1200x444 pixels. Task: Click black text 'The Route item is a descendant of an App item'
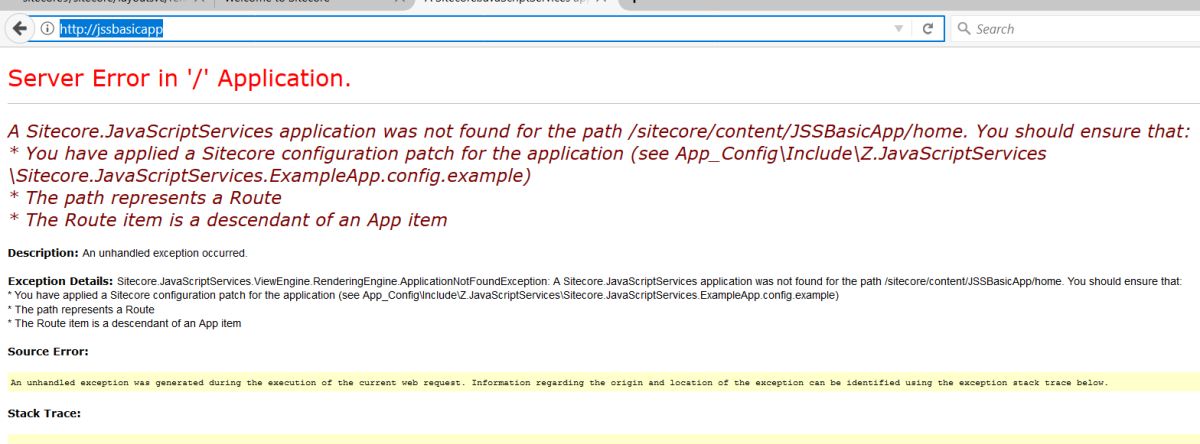click(x=124, y=324)
